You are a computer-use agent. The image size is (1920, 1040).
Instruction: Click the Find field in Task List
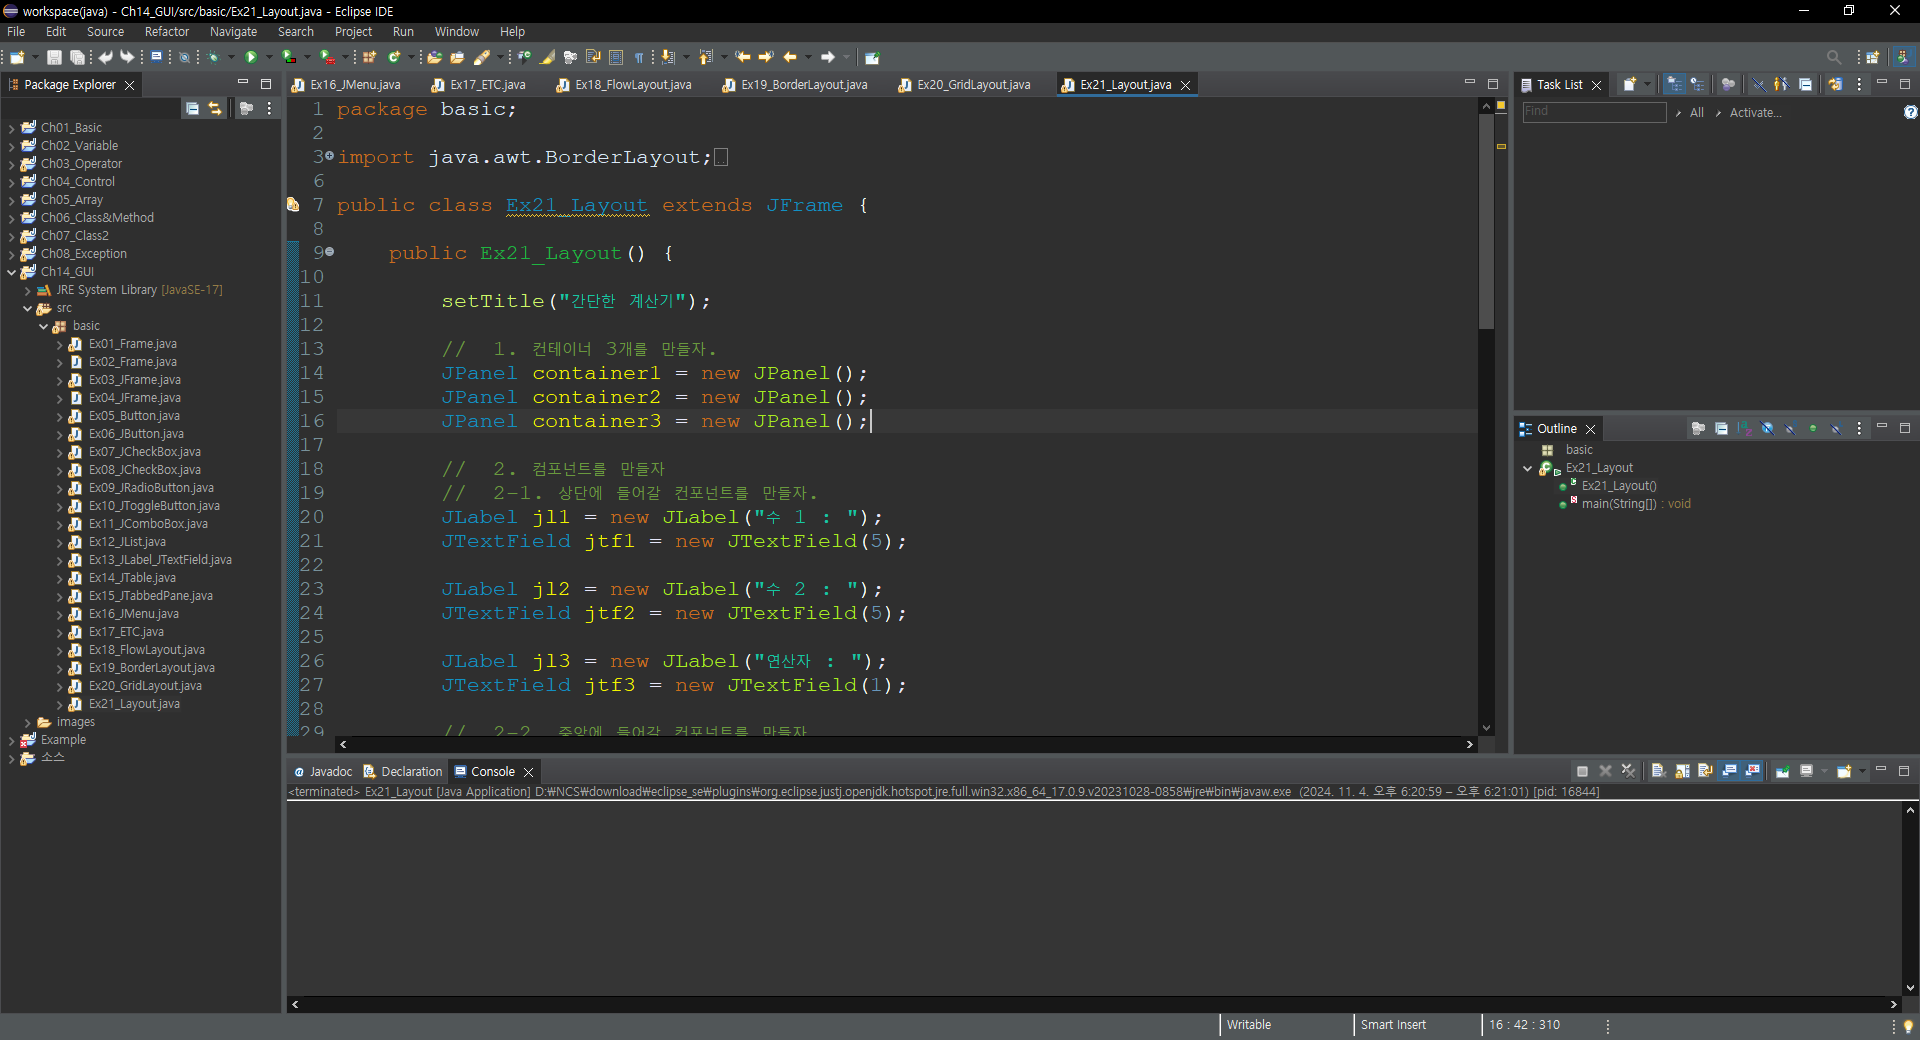pyautogui.click(x=1594, y=112)
